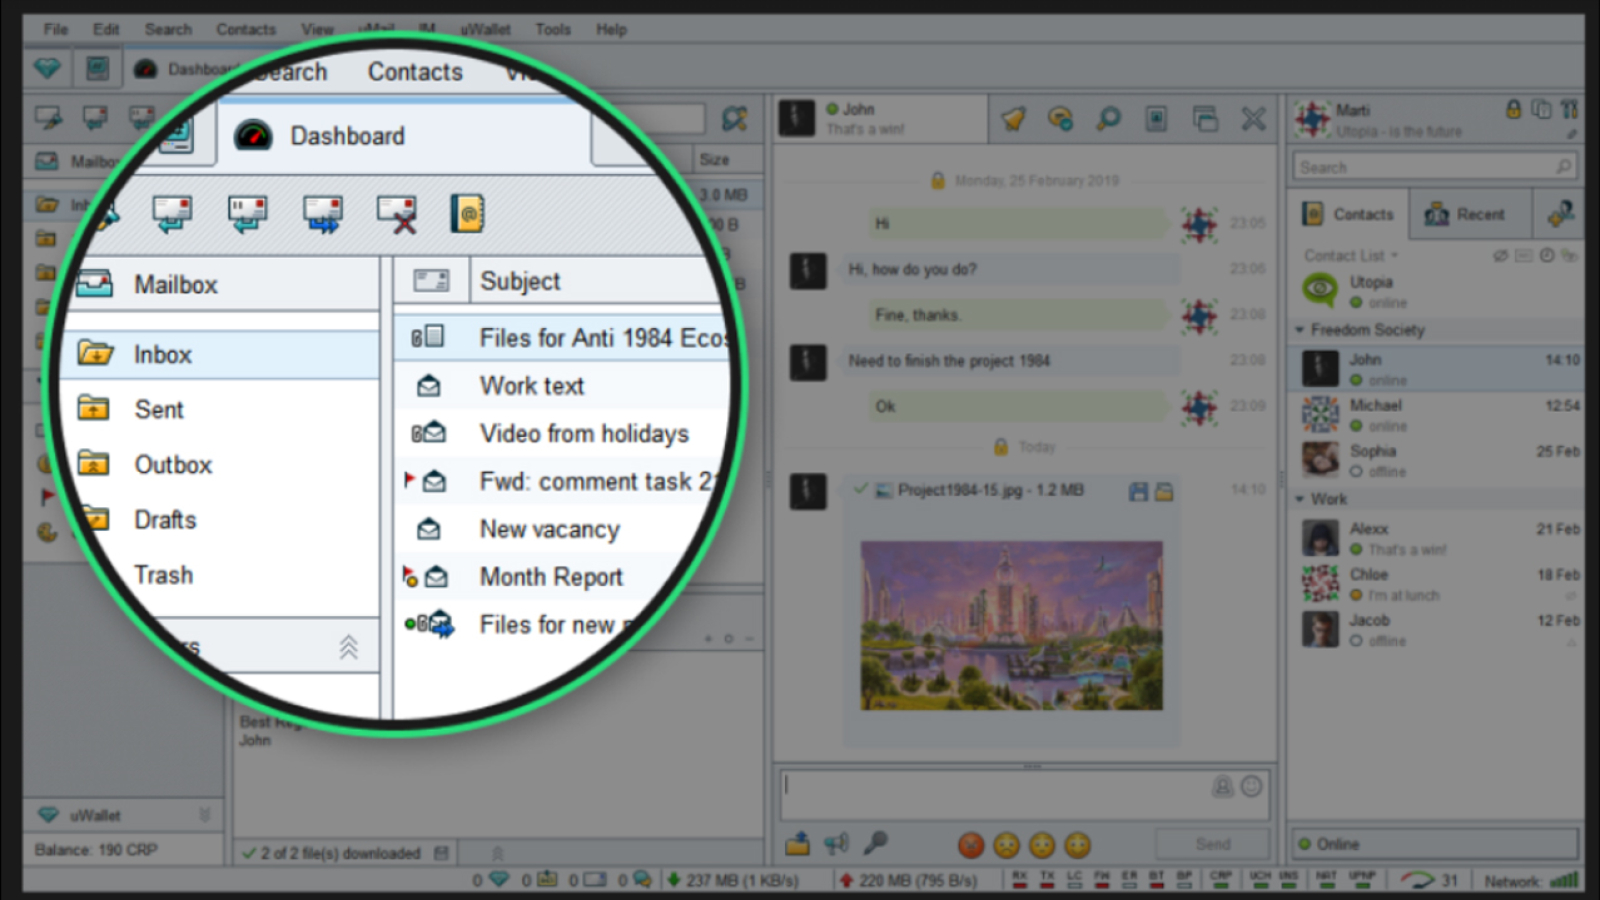This screenshot has height=900, width=1600.
Task: Click the lock icon next to Marti's profile
Action: (x=1513, y=109)
